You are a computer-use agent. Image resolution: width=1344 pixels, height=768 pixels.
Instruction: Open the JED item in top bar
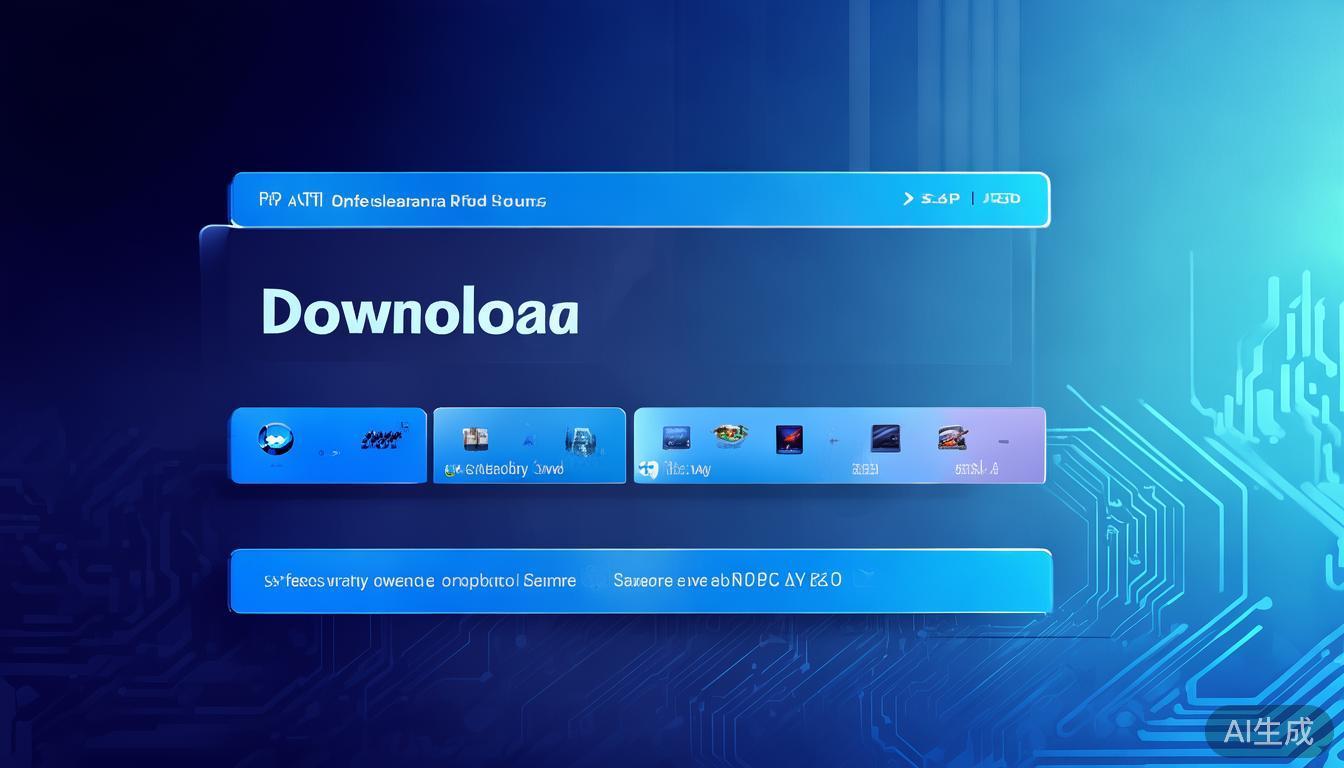coord(1001,199)
